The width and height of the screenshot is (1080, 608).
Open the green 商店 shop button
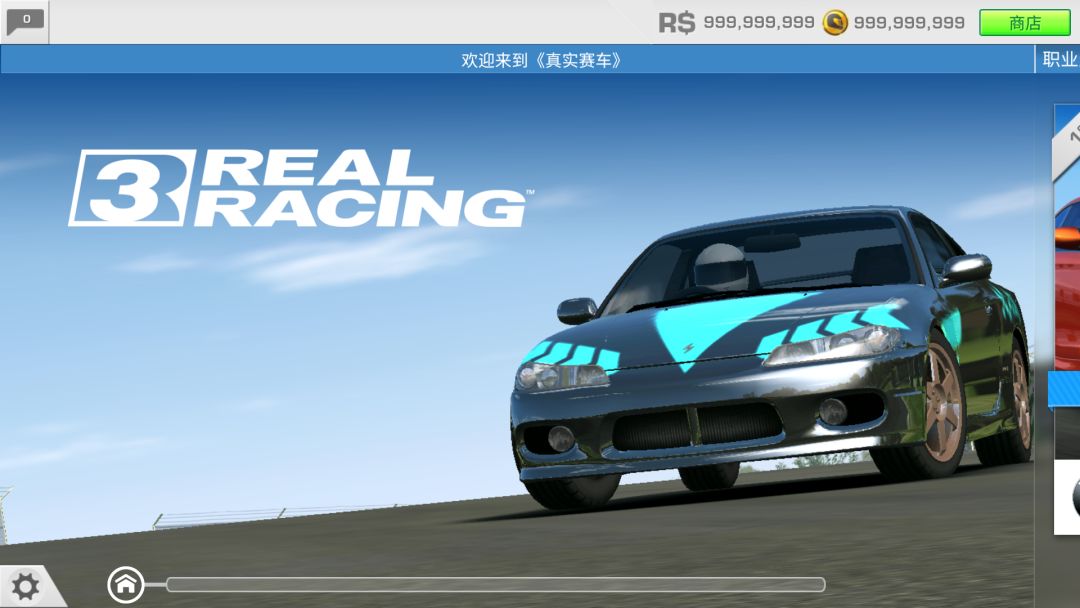tap(1025, 23)
